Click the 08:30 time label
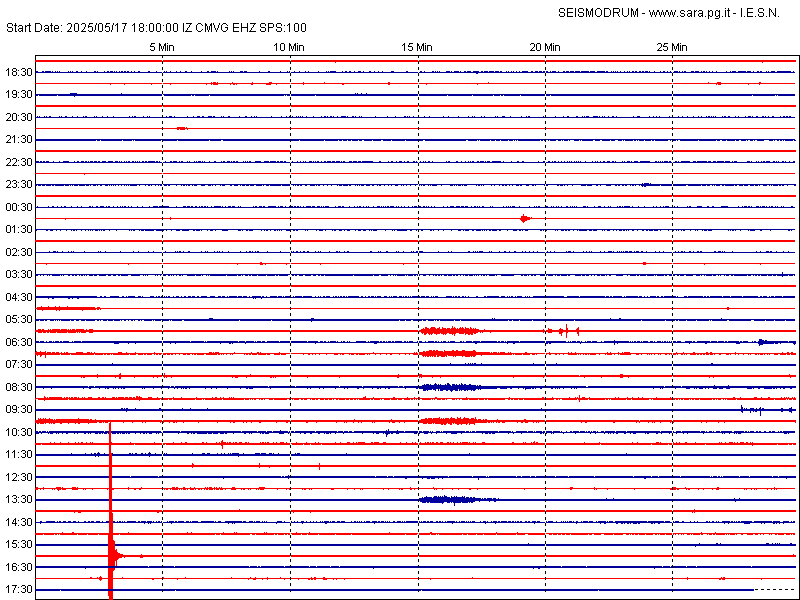The image size is (800, 600). pyautogui.click(x=19, y=387)
